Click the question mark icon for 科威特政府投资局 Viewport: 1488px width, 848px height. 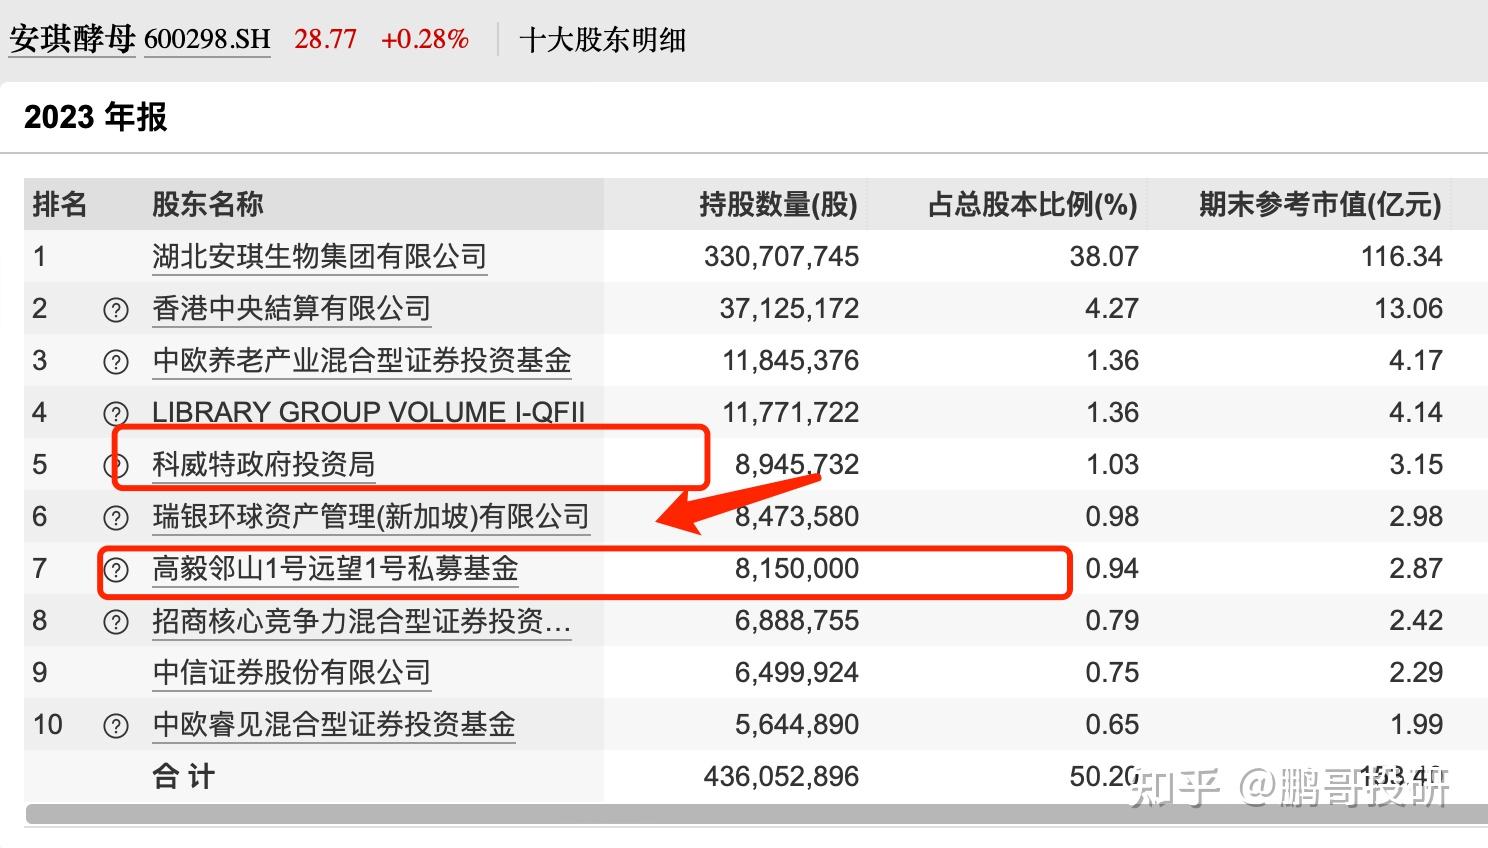(x=116, y=464)
